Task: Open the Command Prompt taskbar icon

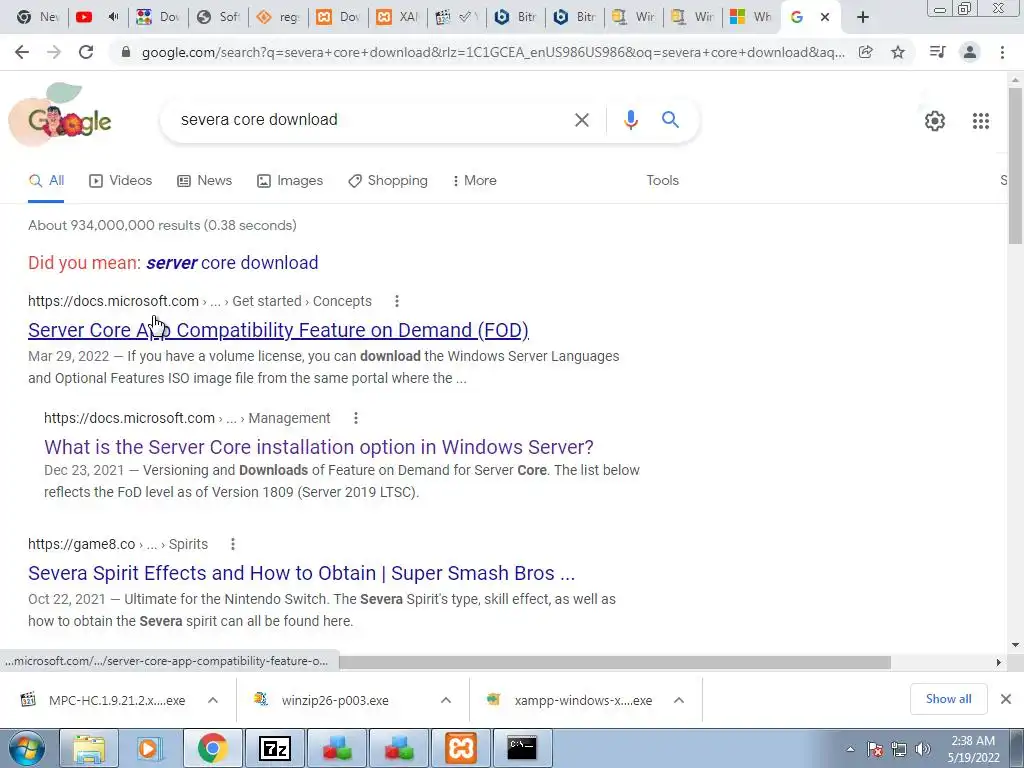Action: pyautogui.click(x=522, y=749)
